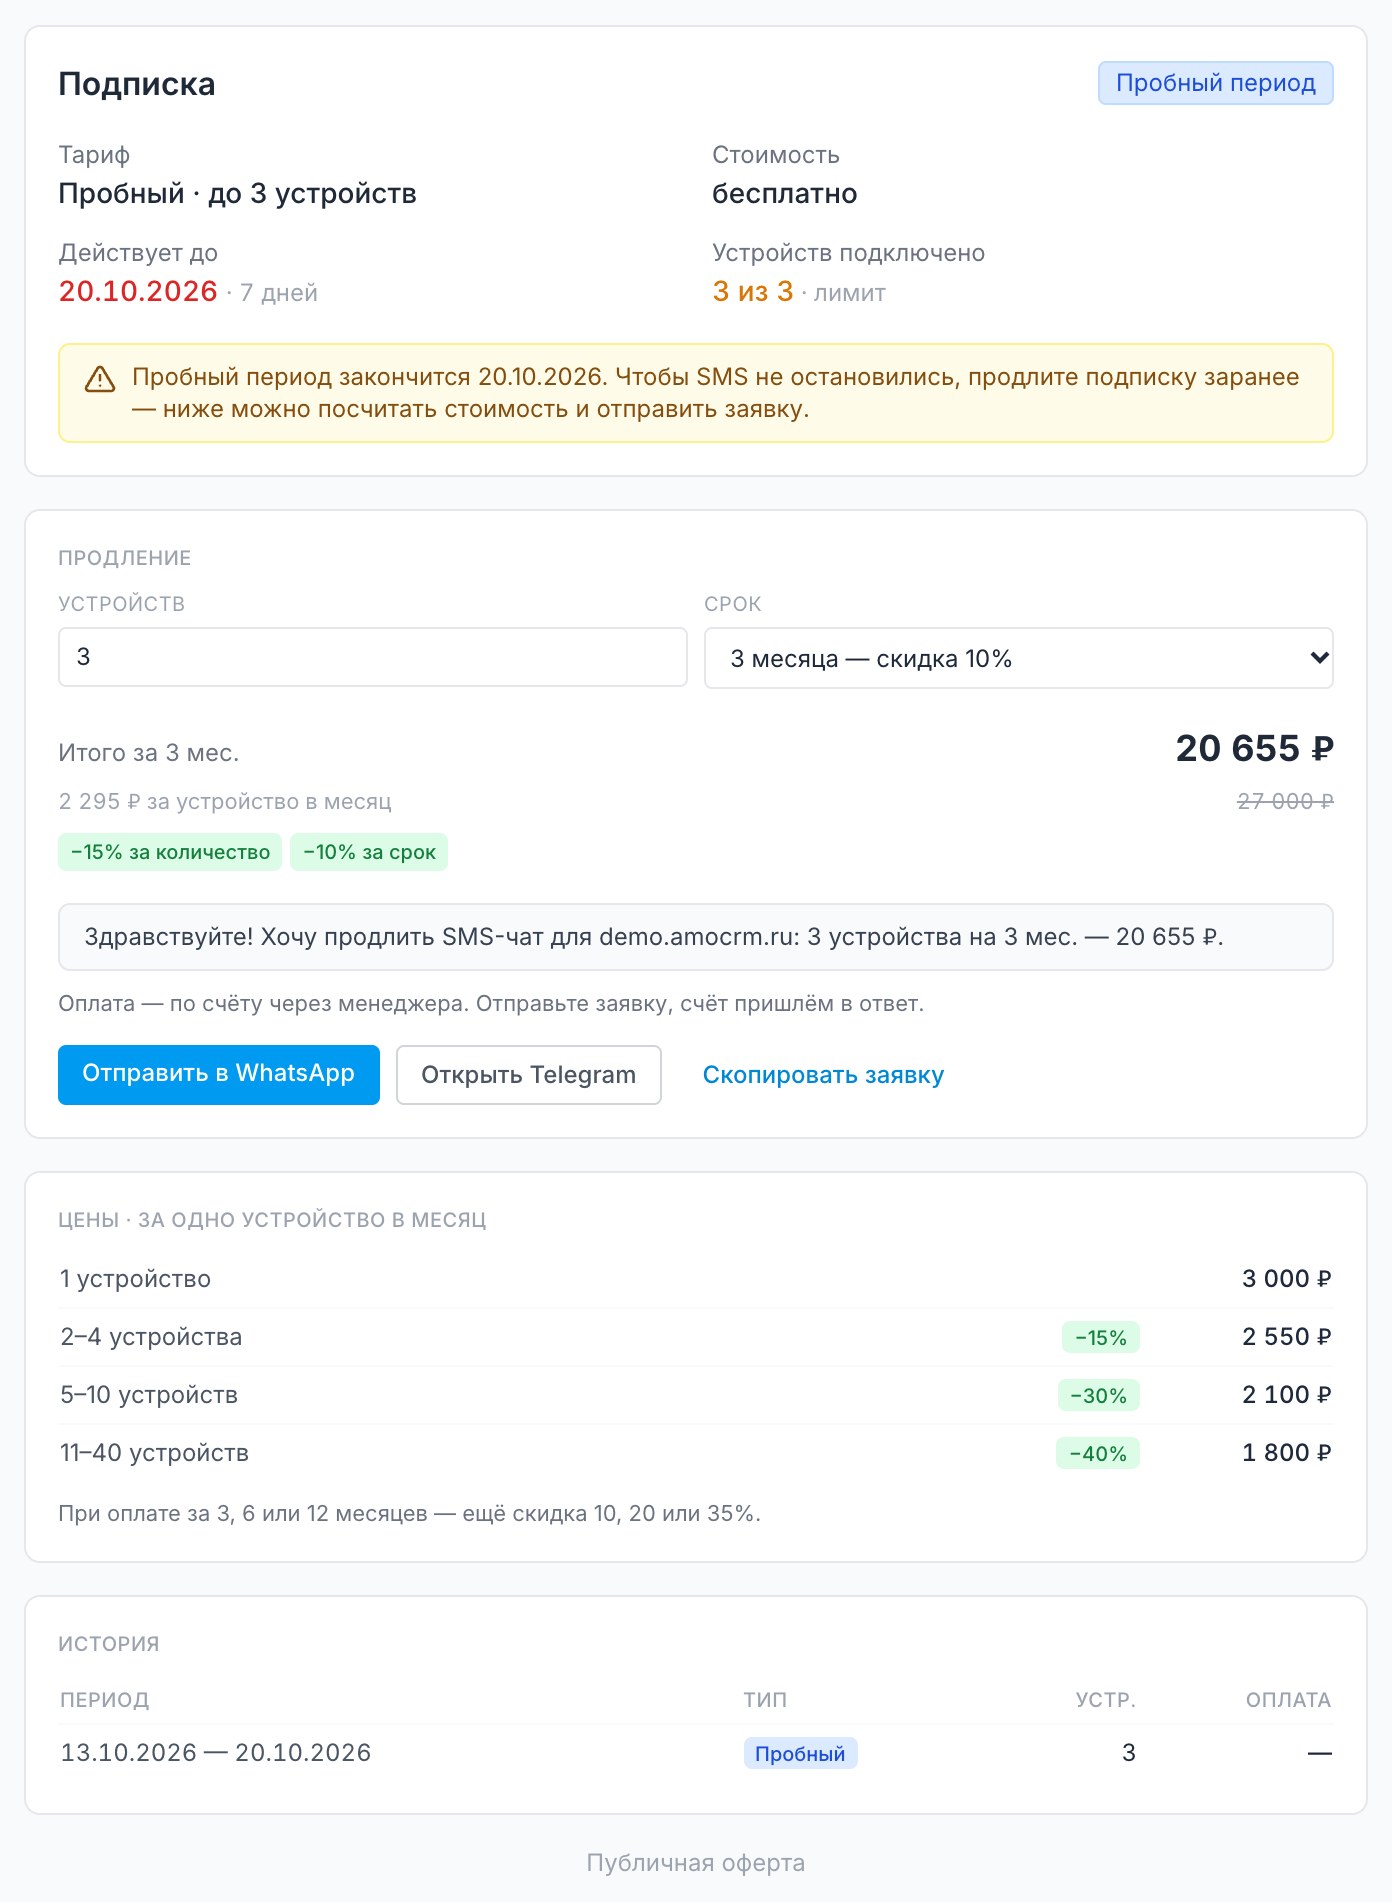This screenshot has height=1902, width=1392.
Task: Click the warning triangle icon in trial notice
Action: (x=100, y=379)
